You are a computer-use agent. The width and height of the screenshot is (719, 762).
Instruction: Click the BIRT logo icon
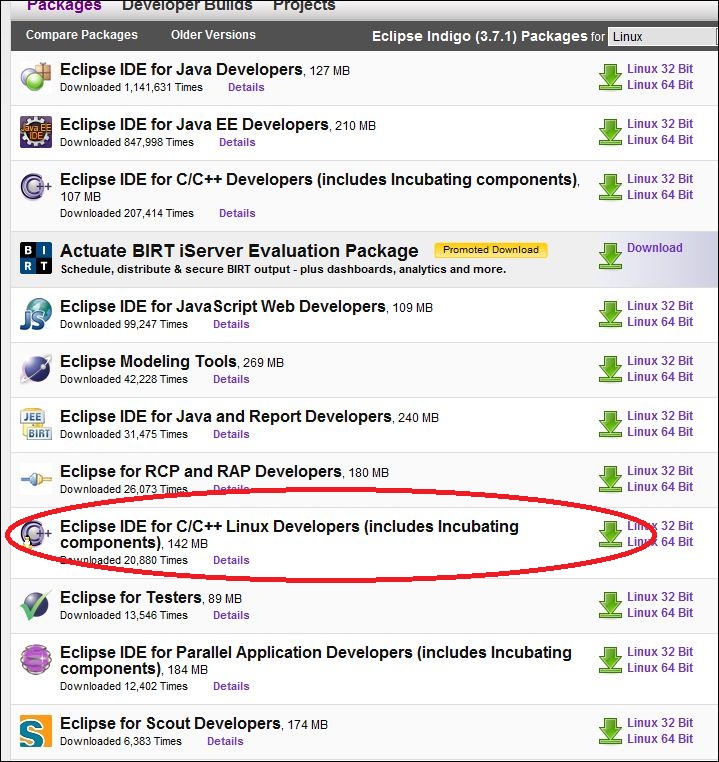[36, 258]
